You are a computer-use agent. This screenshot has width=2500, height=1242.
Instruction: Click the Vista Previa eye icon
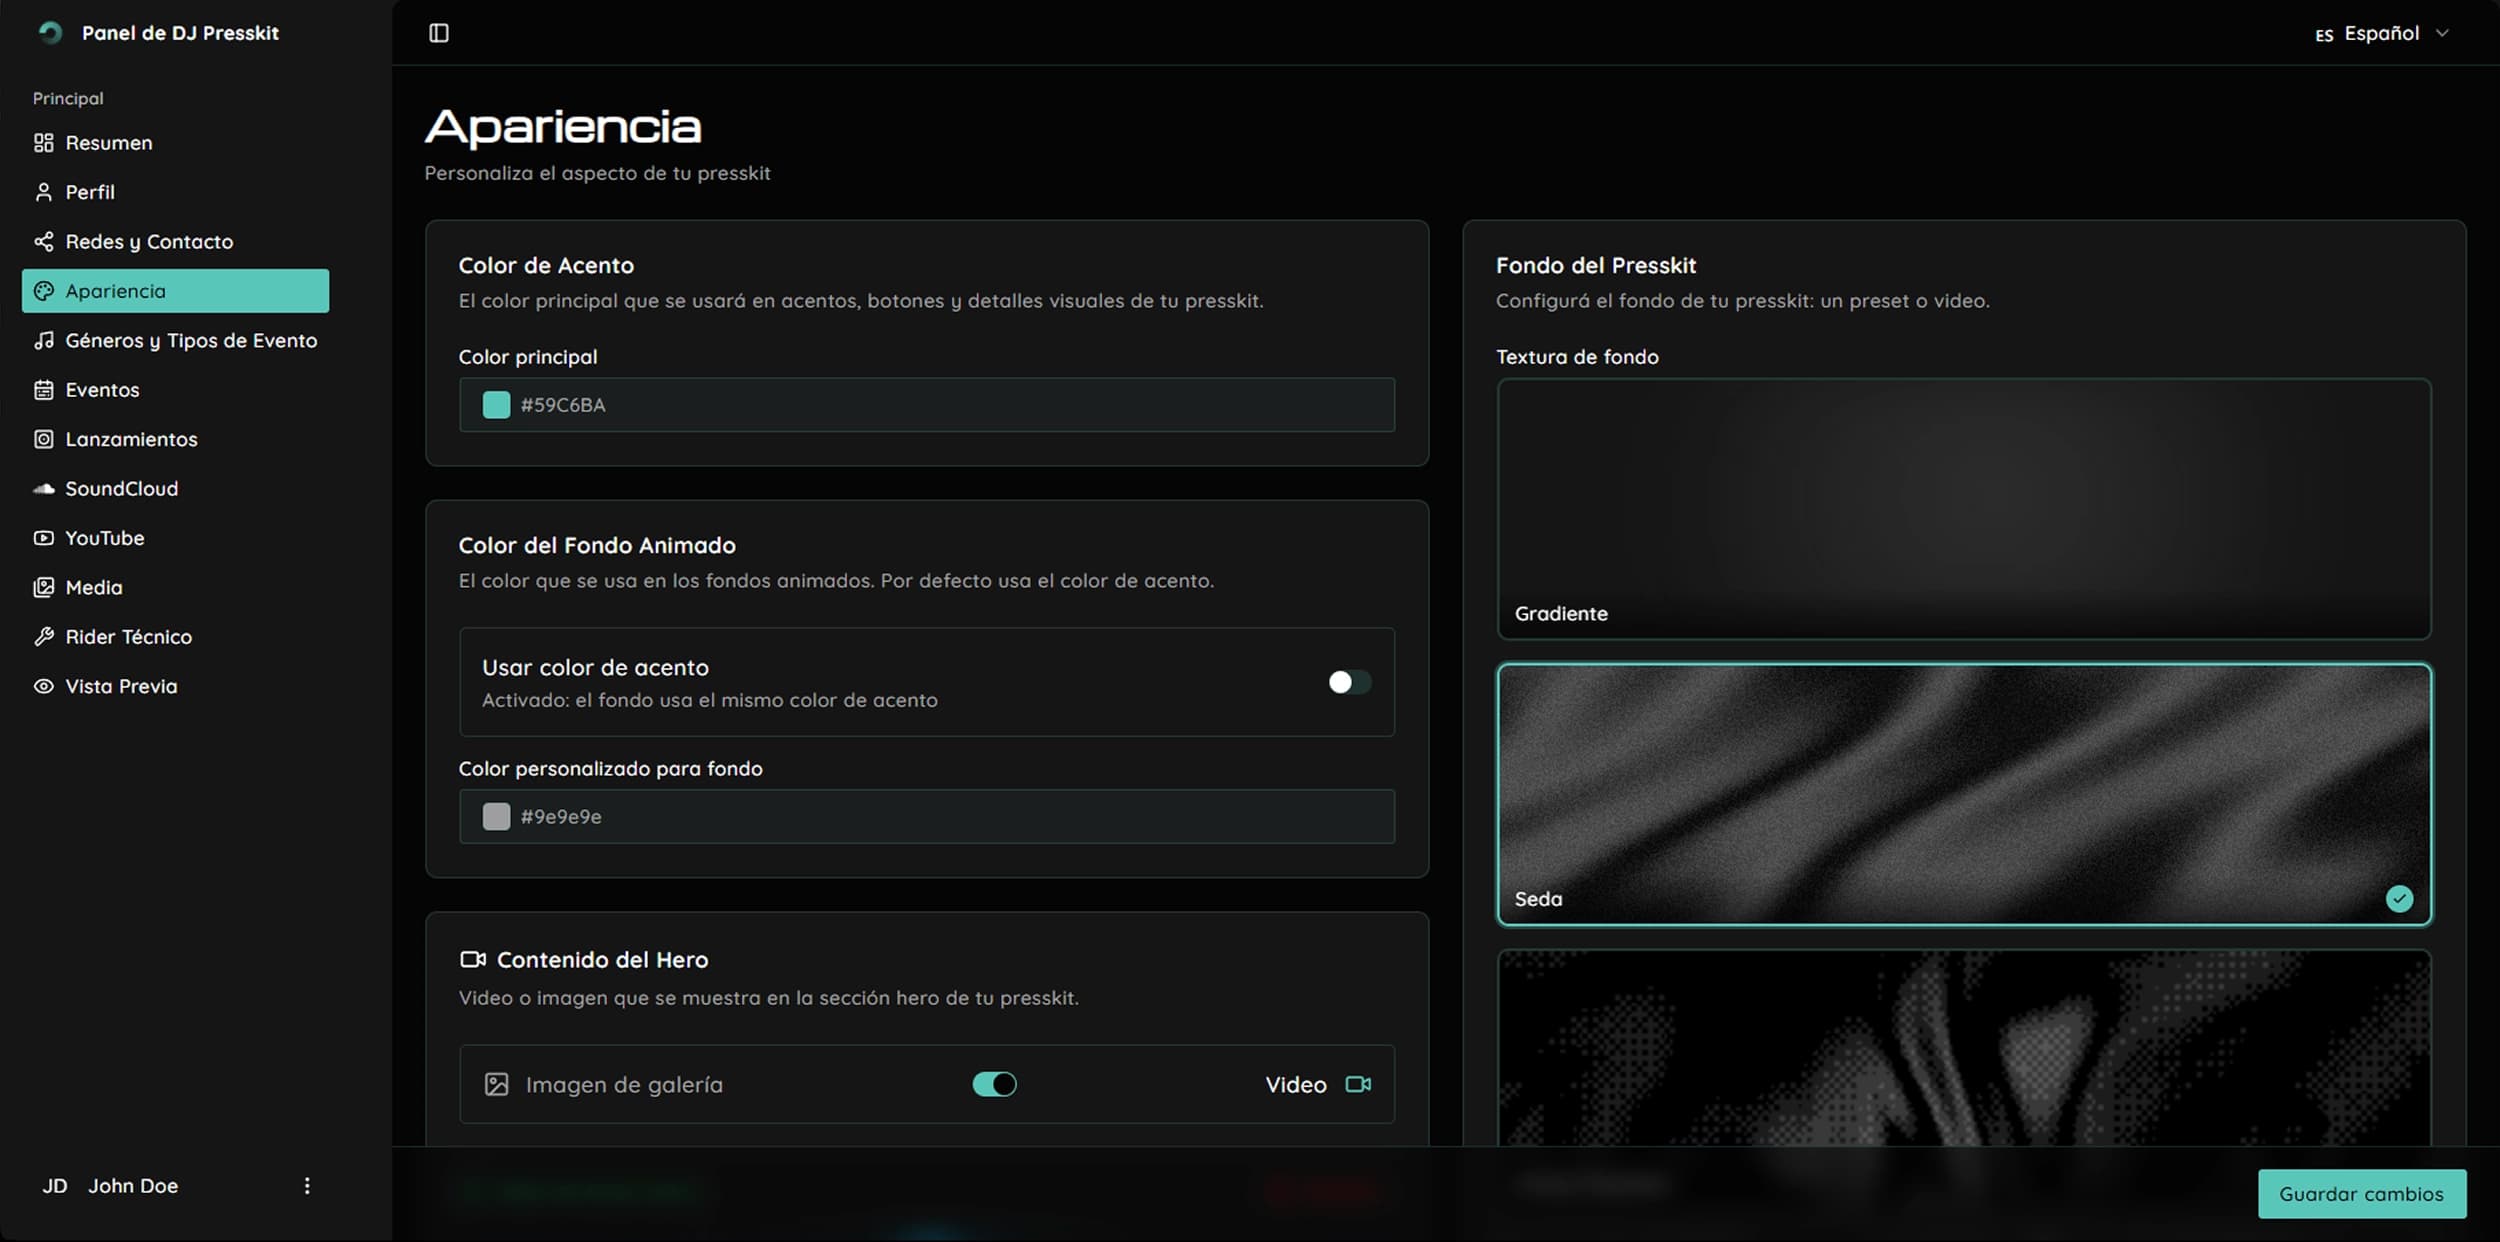pos(44,686)
